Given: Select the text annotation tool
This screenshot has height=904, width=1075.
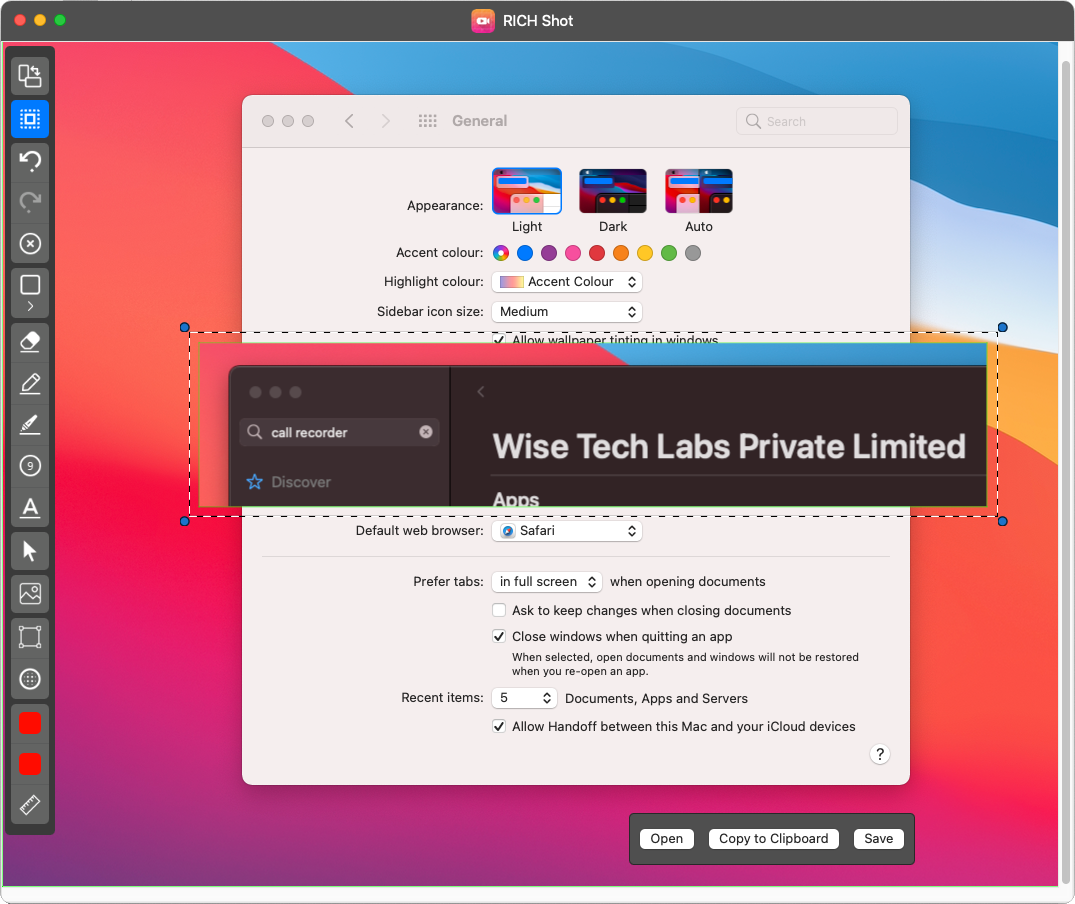Looking at the screenshot, I should click(29, 508).
